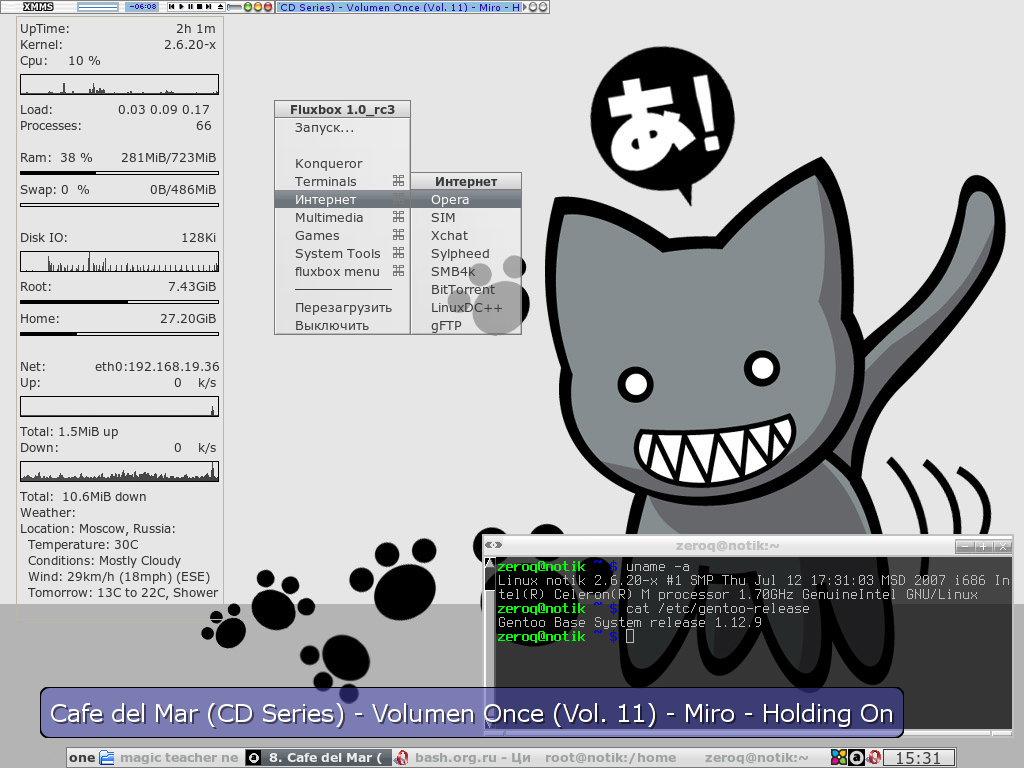Screen dimensions: 1024x768
Task: Launch Xchat from Интернет submenu
Action: [466, 235]
